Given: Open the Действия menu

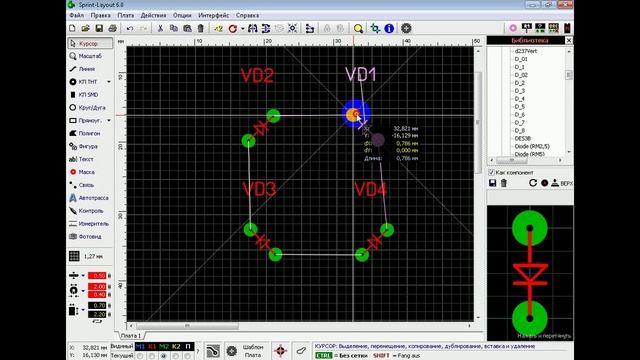Looking at the screenshot, I should 153,15.
